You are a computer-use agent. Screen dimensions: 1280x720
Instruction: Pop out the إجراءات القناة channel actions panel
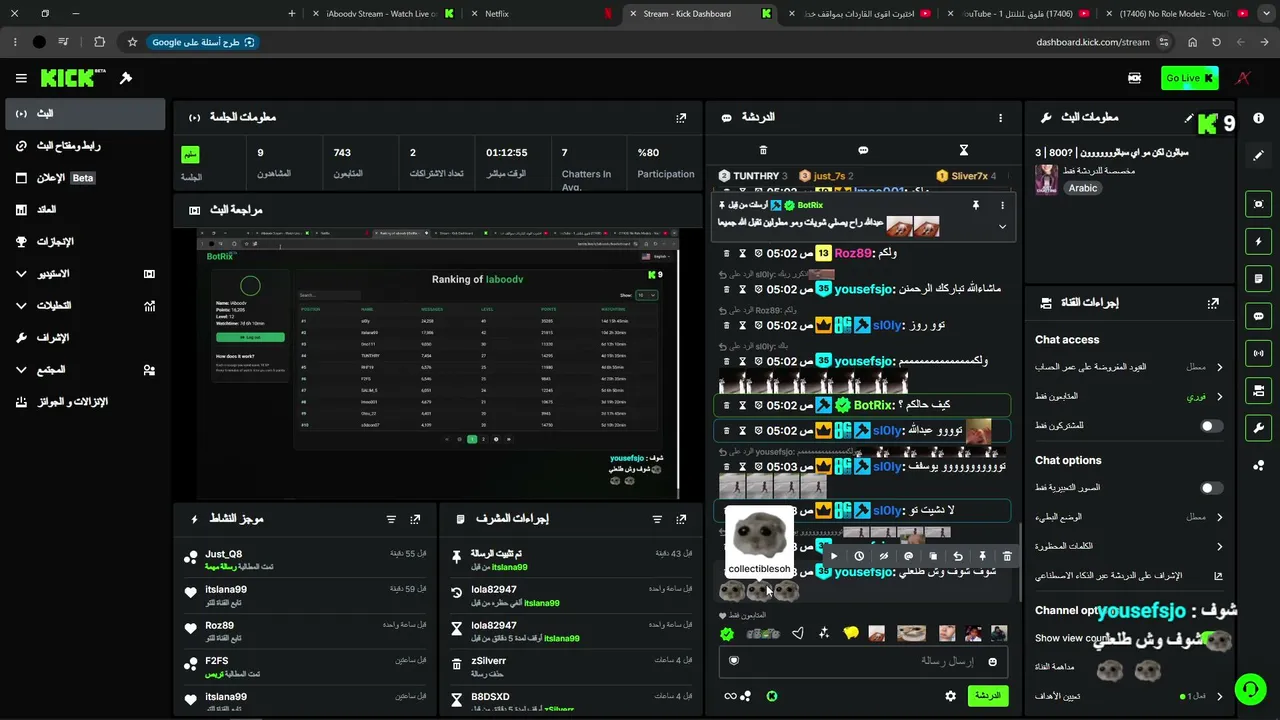[x=1213, y=303]
